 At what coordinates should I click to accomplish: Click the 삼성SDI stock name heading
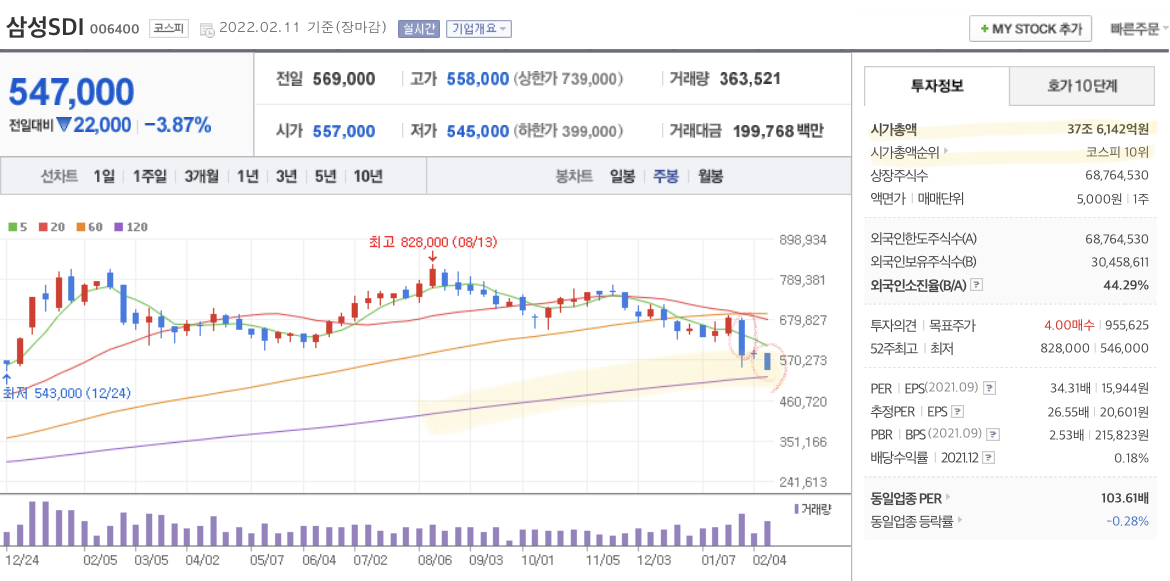pyautogui.click(x=46, y=28)
